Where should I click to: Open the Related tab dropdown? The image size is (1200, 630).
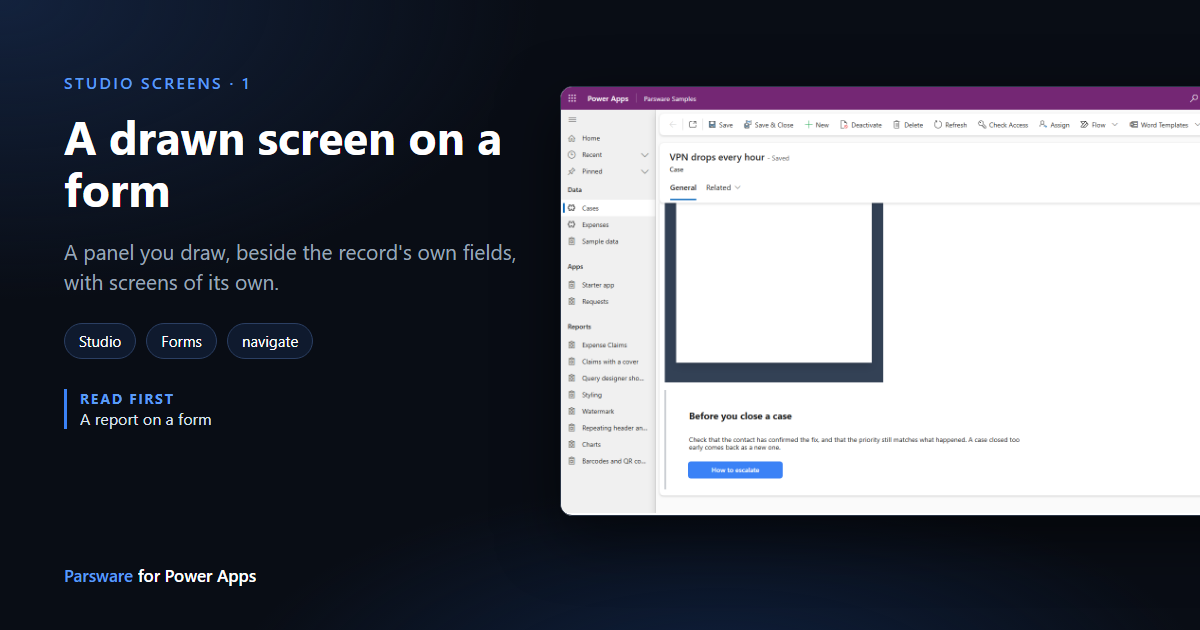tap(723, 187)
